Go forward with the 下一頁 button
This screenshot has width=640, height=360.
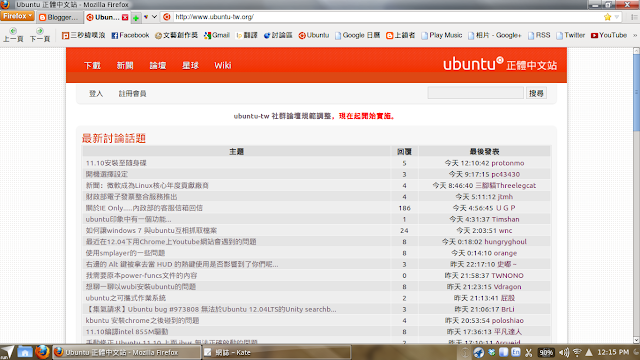click(x=40, y=35)
